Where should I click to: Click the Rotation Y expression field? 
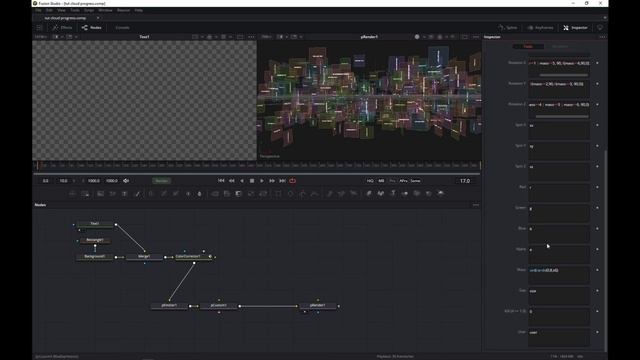tap(559, 88)
